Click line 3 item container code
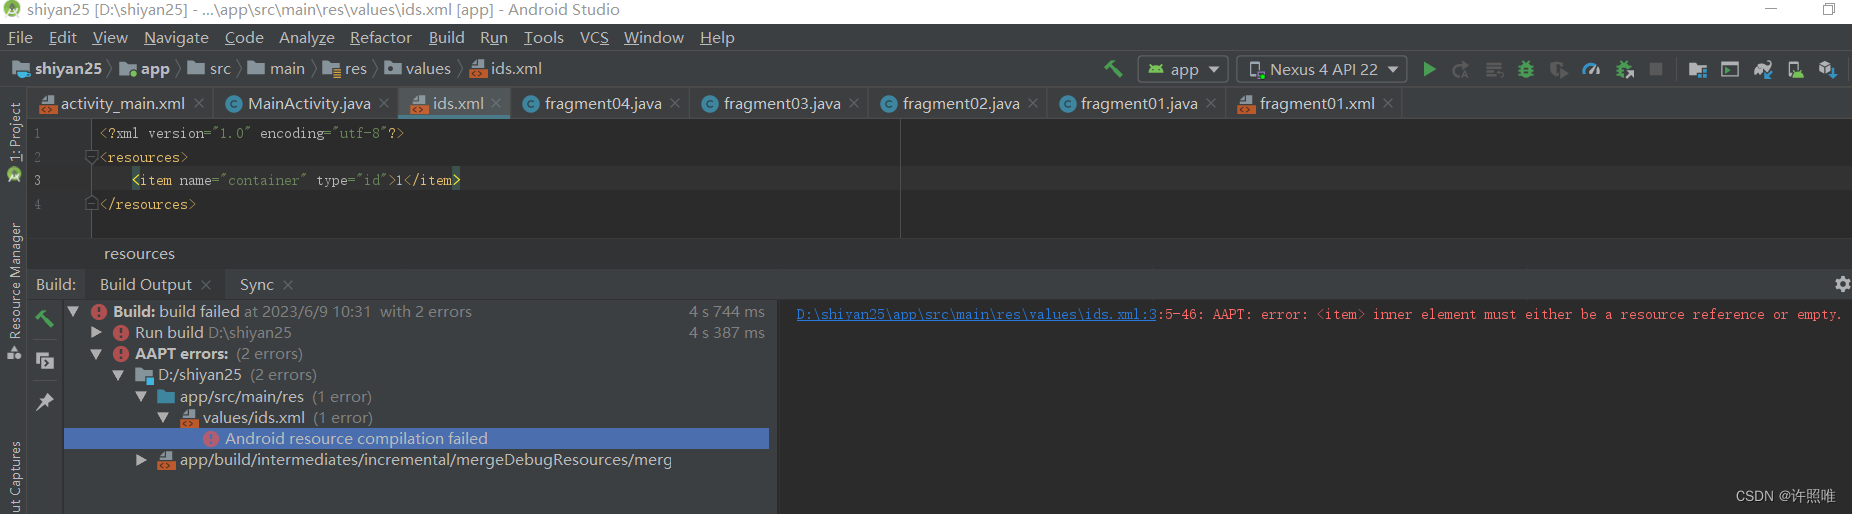 click(296, 180)
